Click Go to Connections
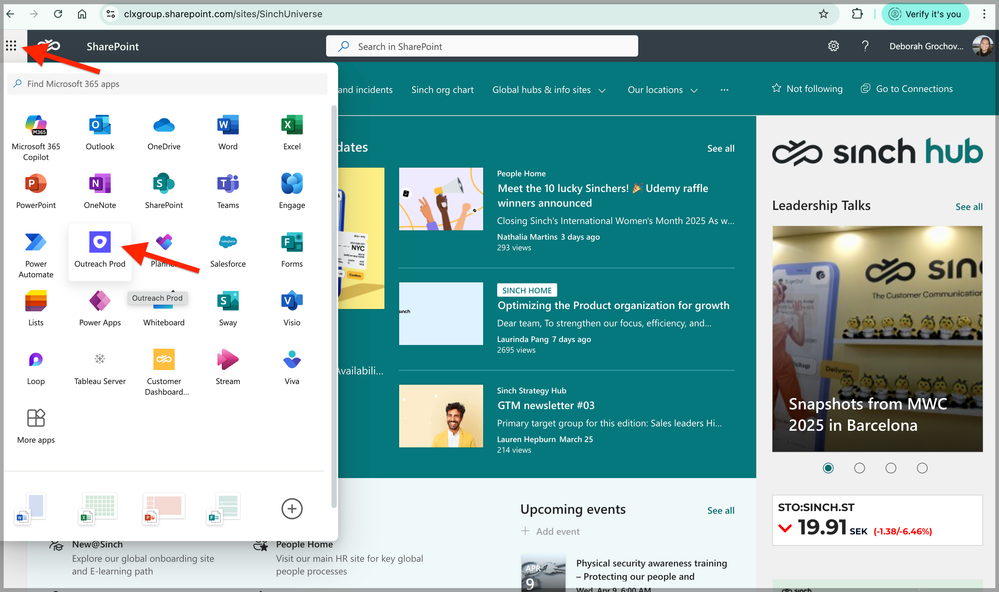This screenshot has height=592, width=999. (907, 89)
